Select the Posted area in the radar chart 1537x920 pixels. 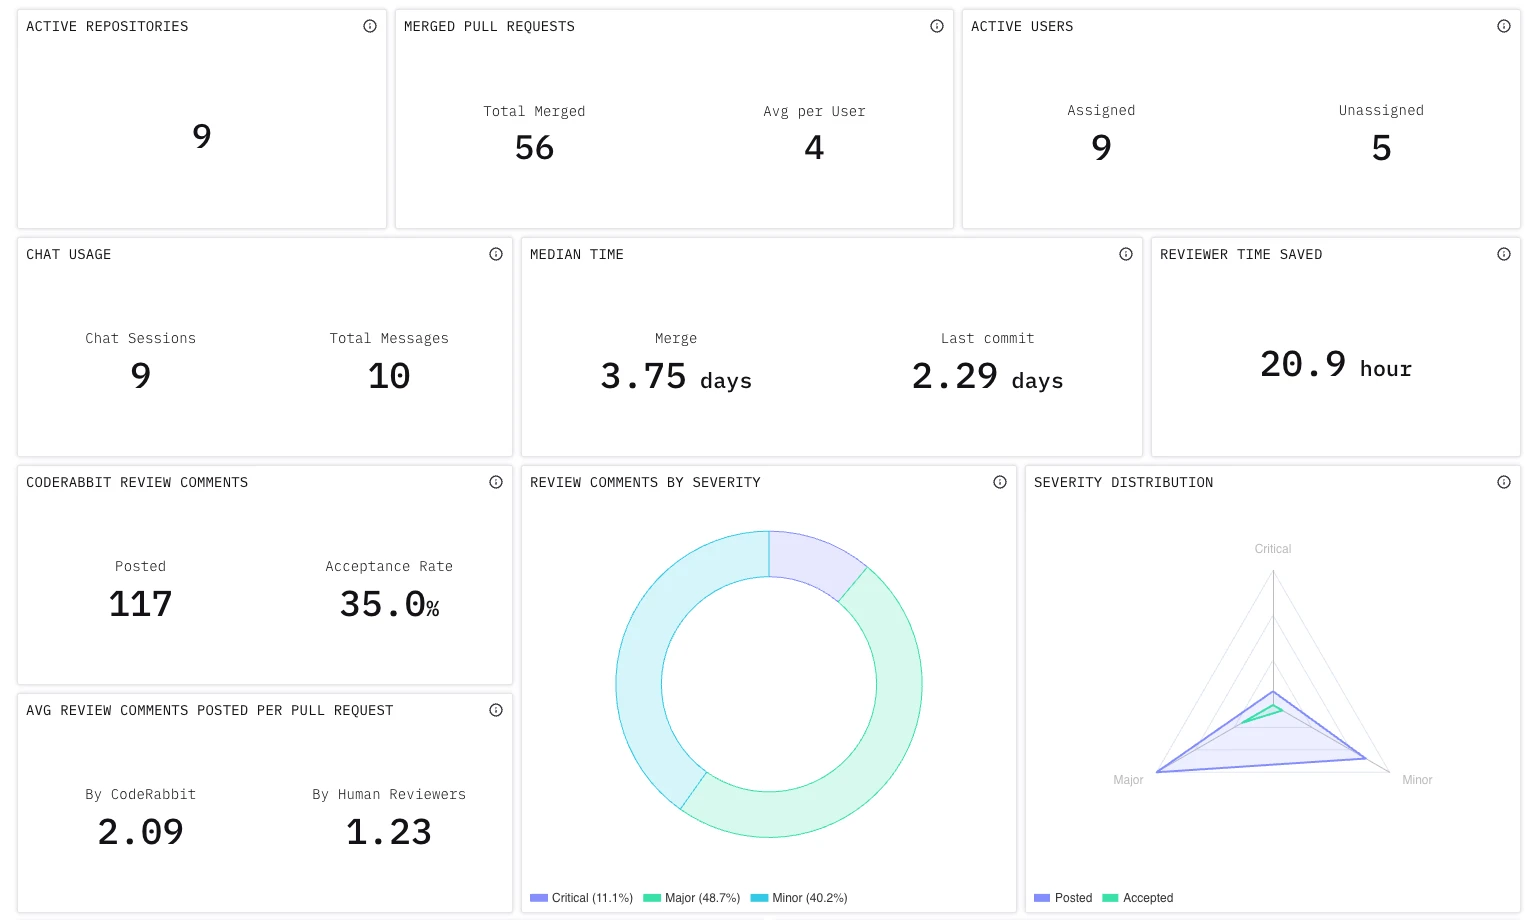tap(1272, 745)
